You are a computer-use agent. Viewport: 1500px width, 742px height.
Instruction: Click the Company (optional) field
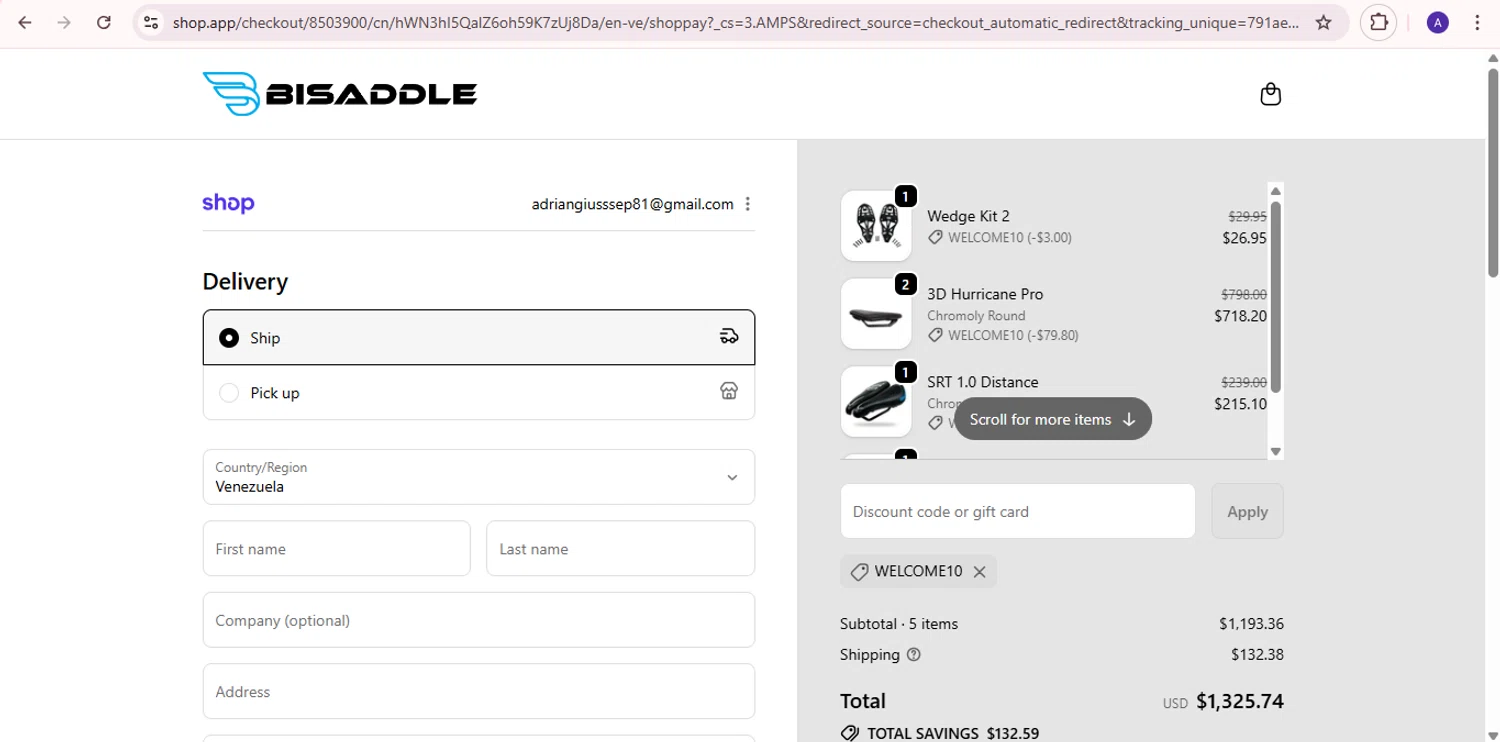479,620
